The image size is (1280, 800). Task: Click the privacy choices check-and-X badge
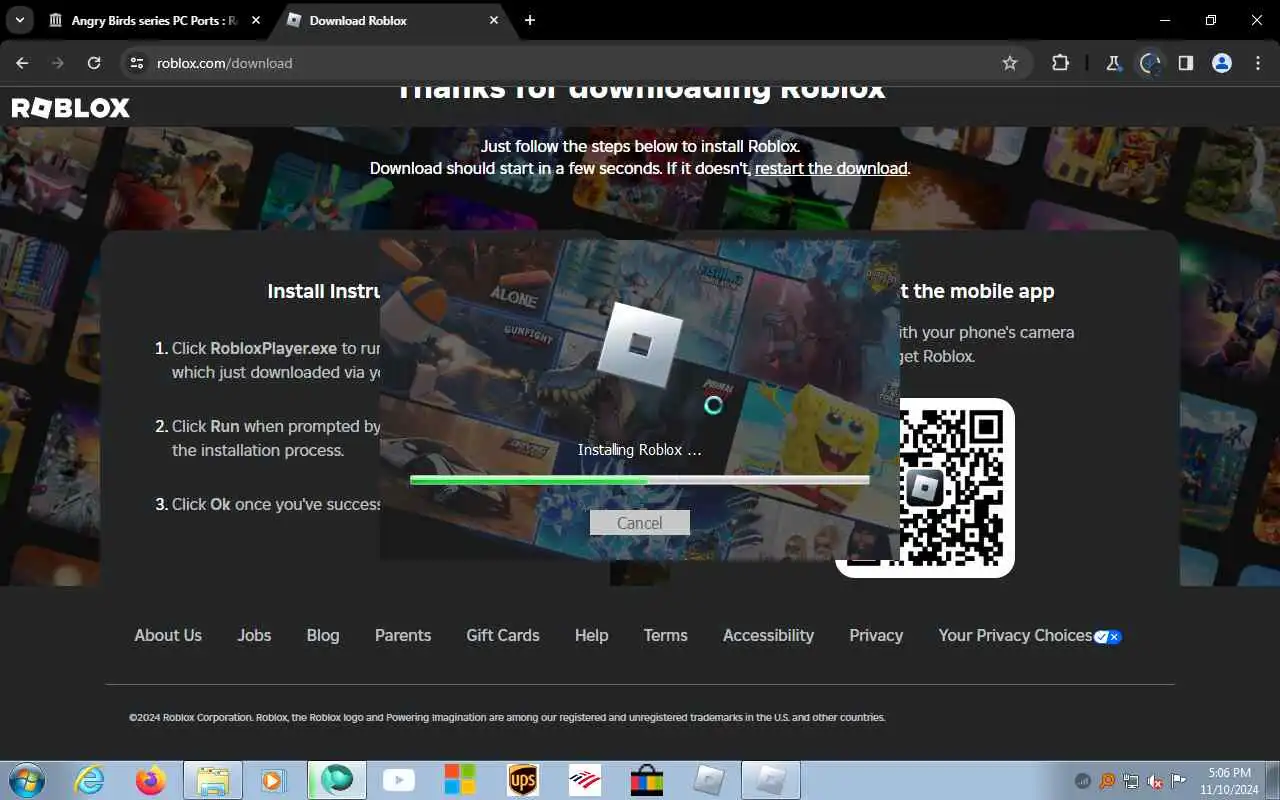(x=1108, y=637)
